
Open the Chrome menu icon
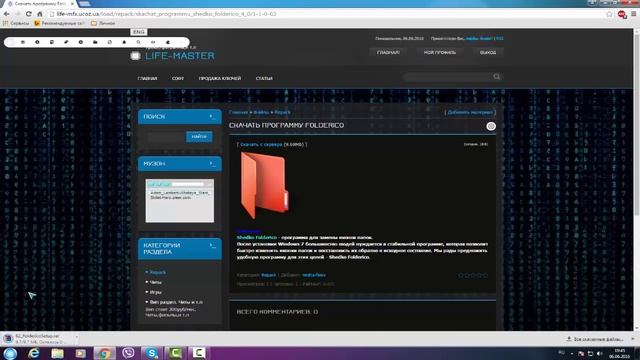pos(634,14)
